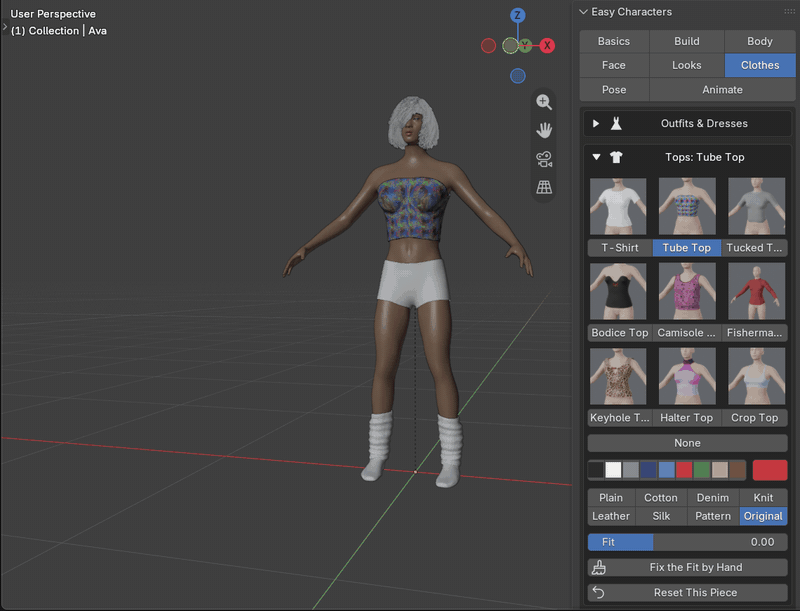Open the Build tab

coord(687,41)
